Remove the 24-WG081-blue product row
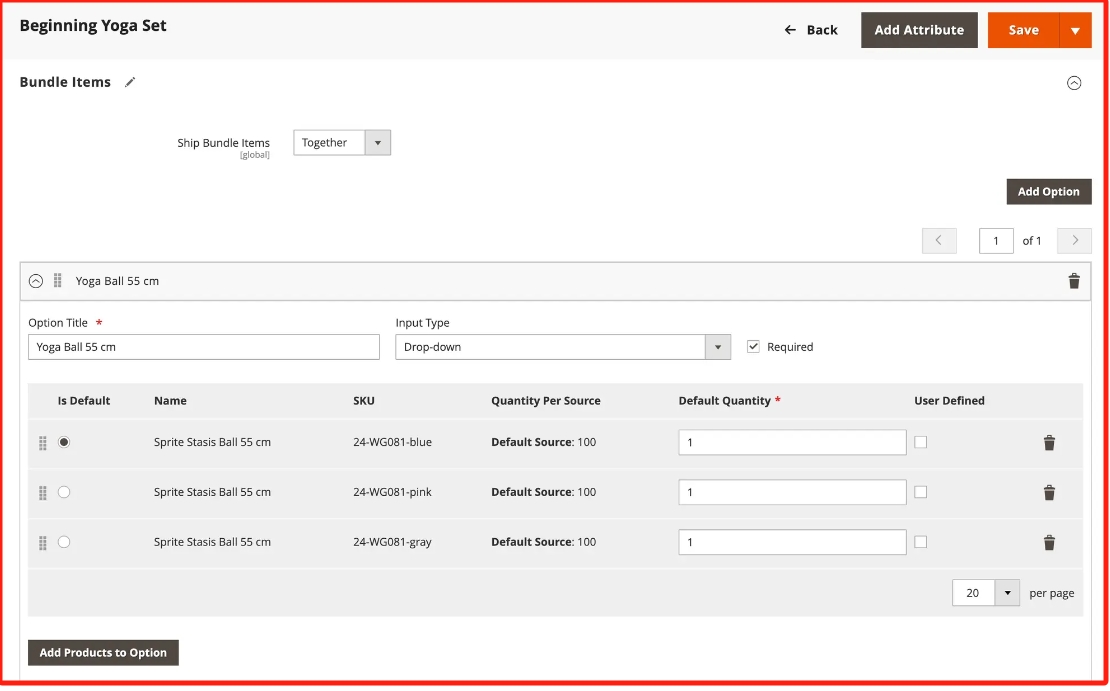 1048,442
